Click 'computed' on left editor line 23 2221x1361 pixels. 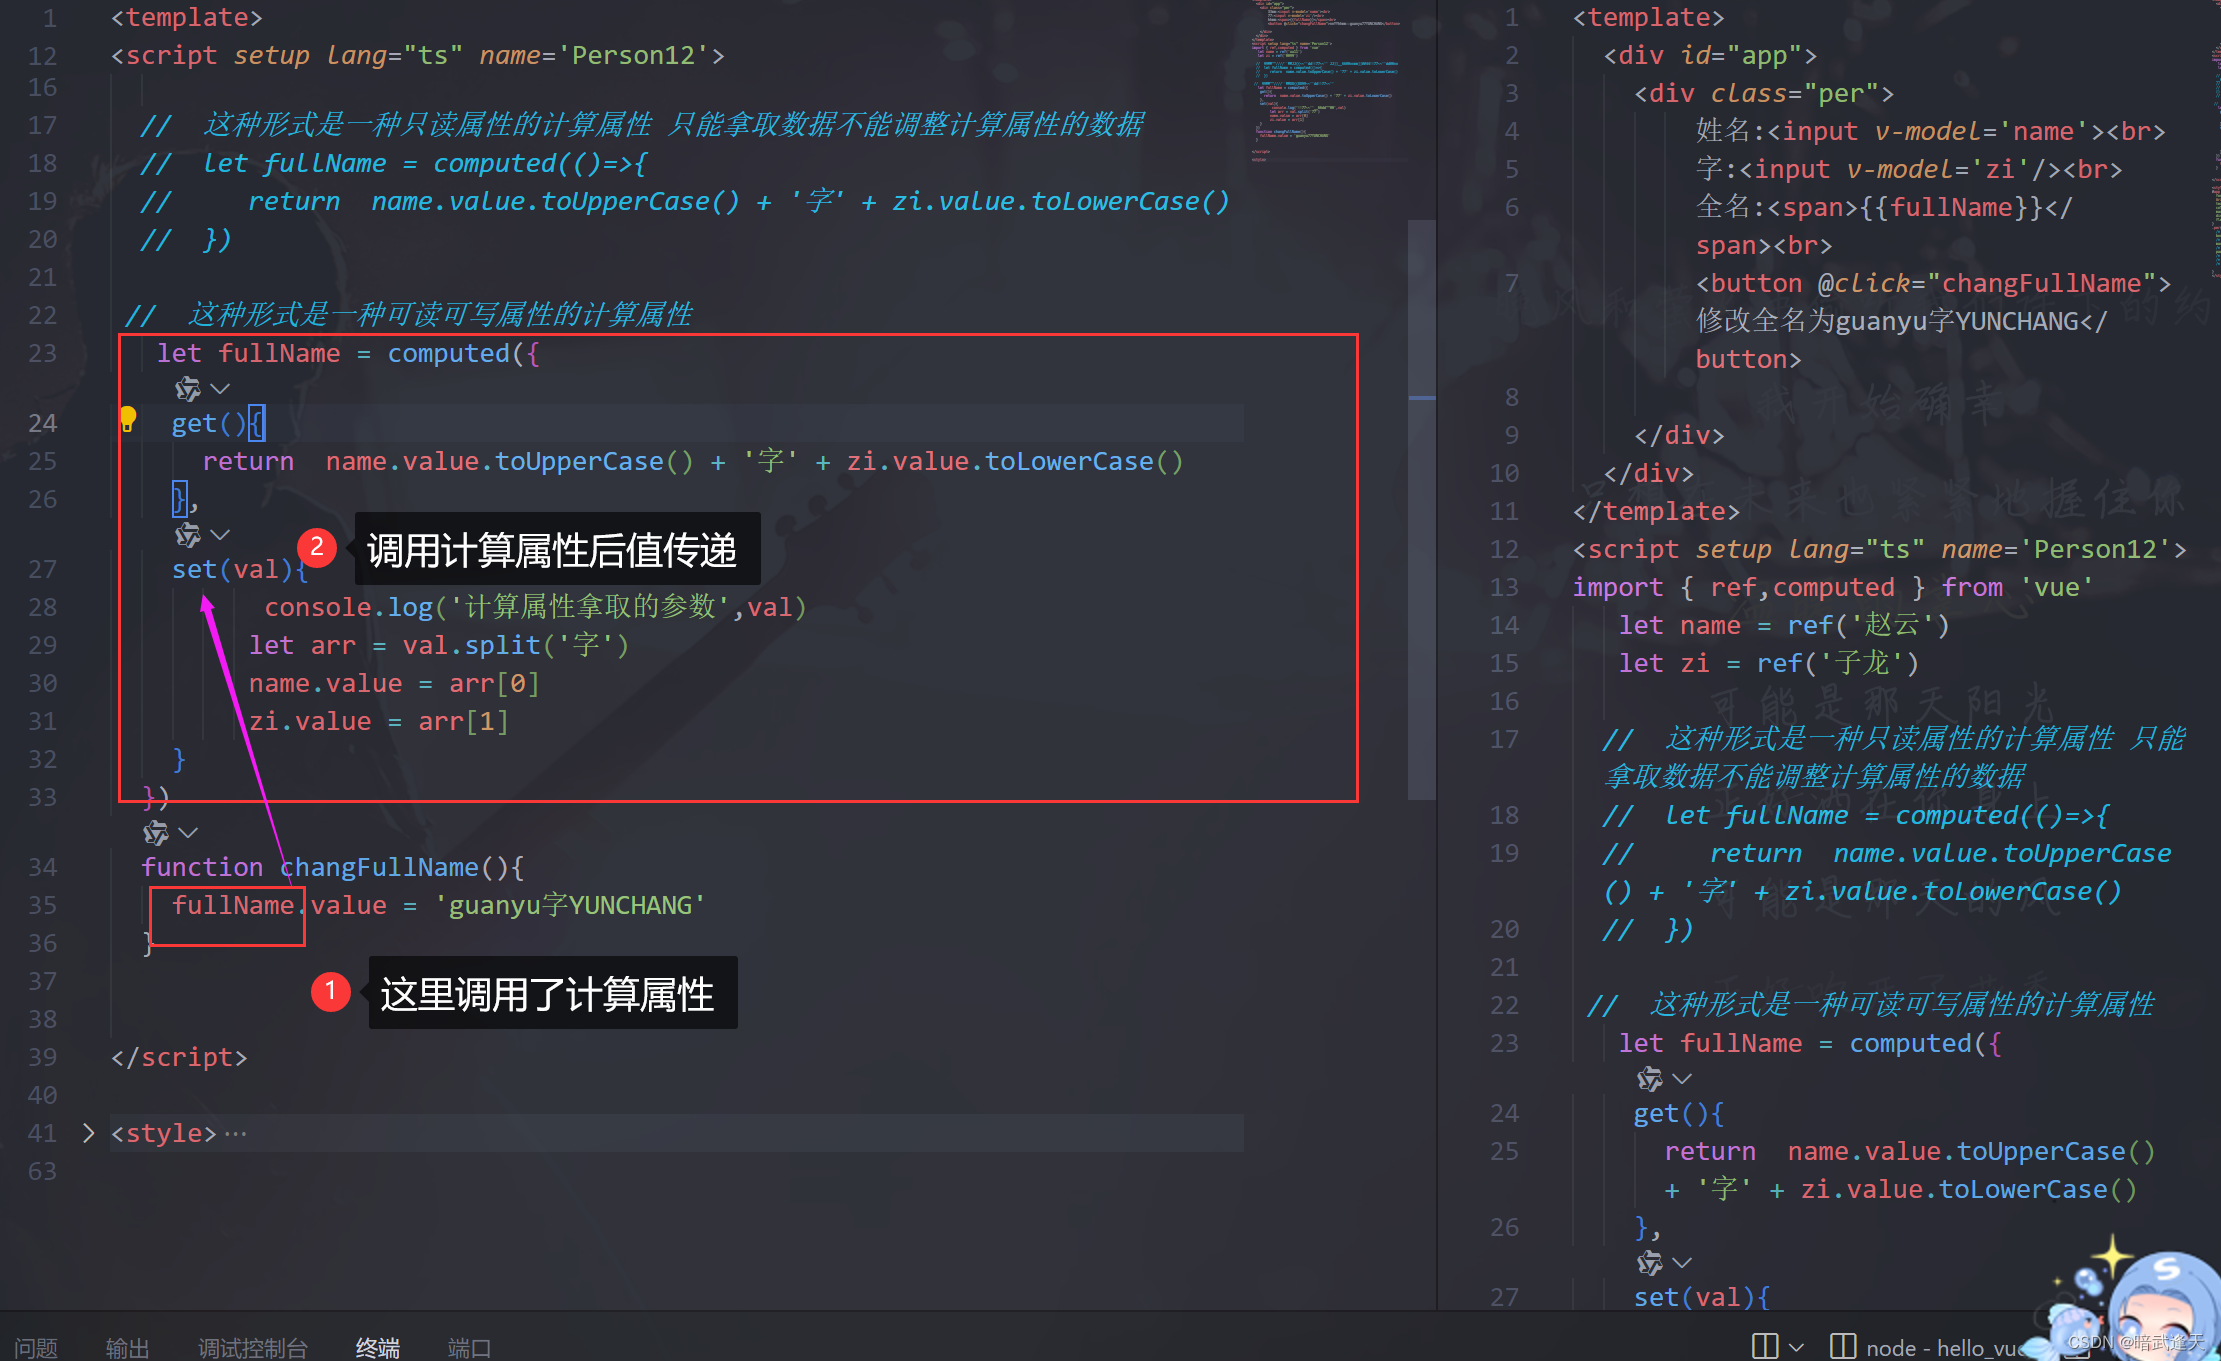click(448, 353)
